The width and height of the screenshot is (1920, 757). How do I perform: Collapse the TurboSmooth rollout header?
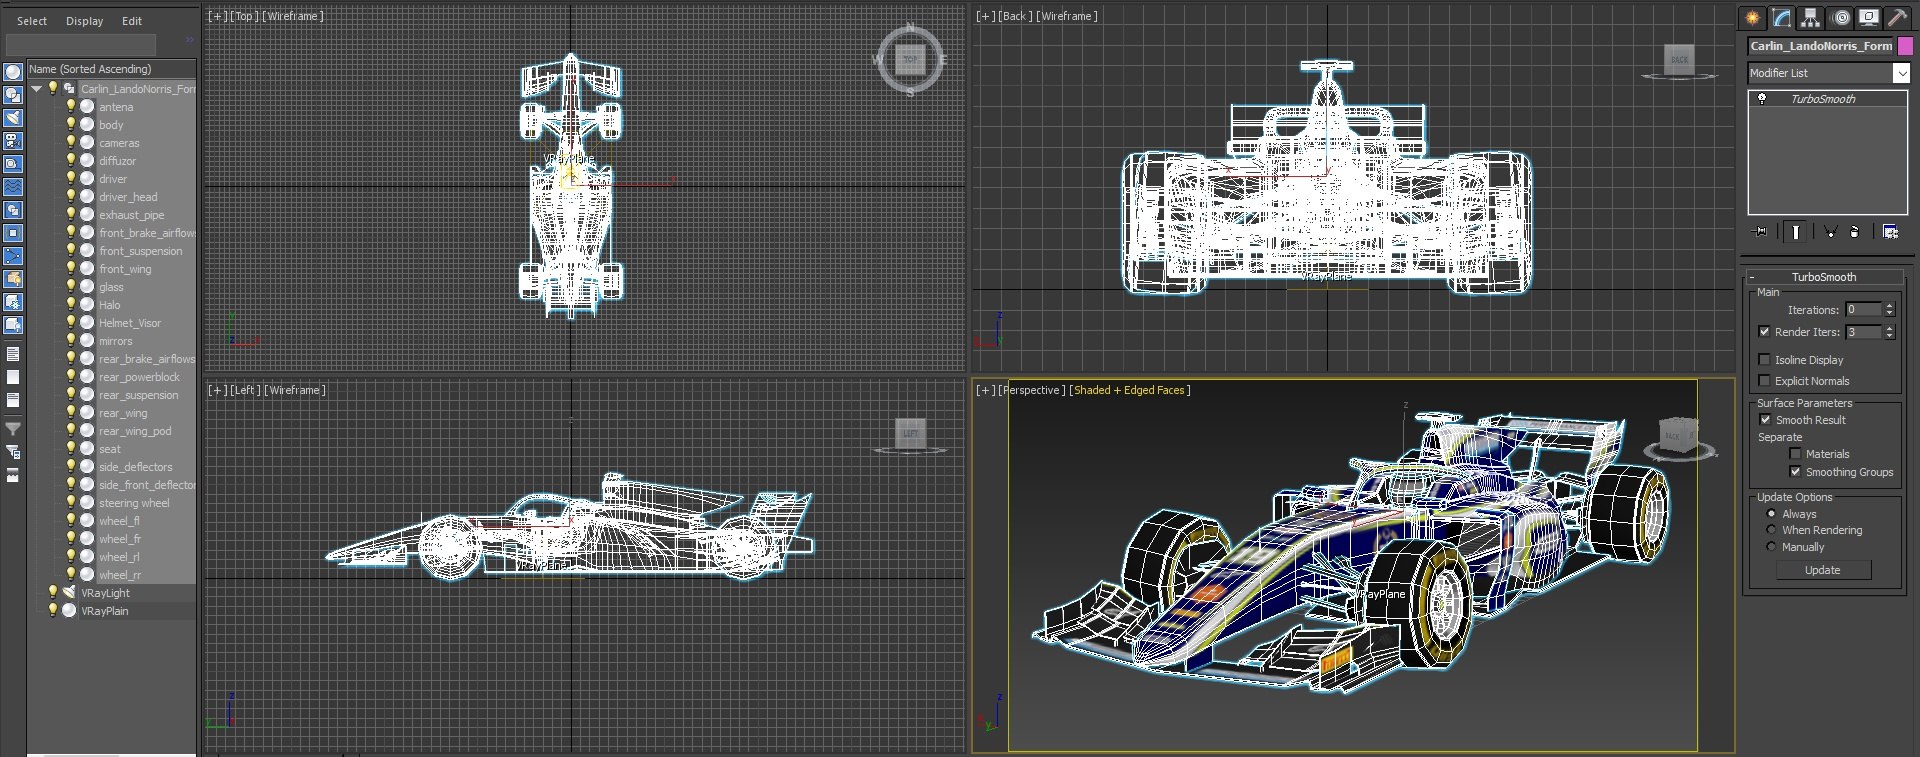coord(1823,277)
